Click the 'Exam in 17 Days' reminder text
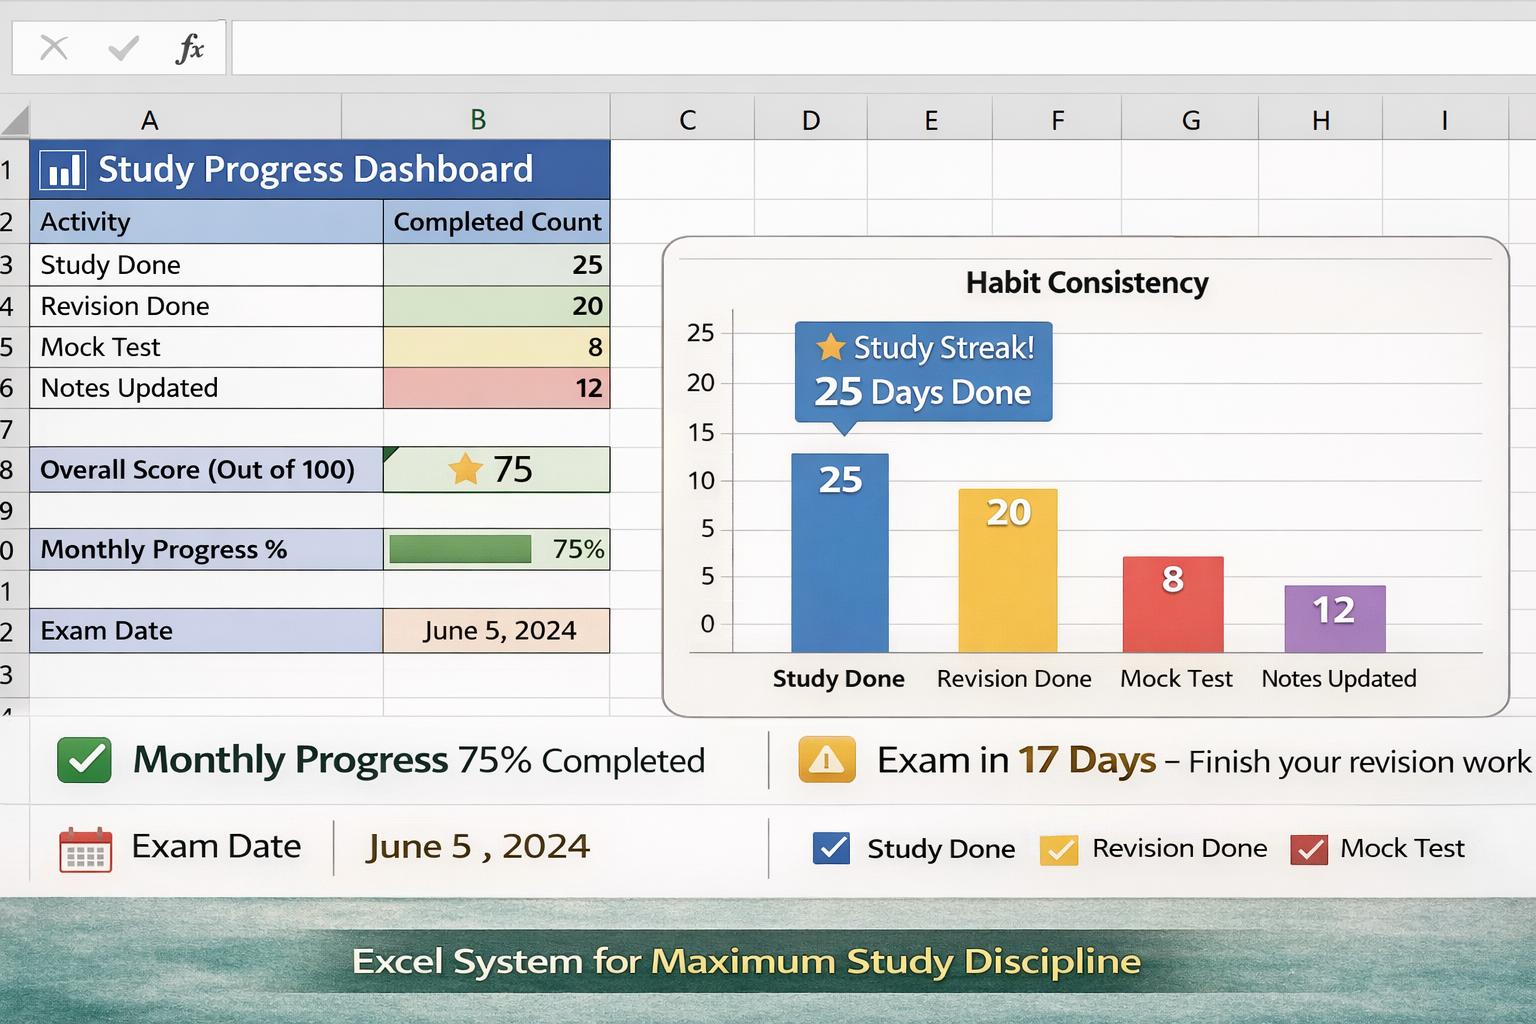Viewport: 1536px width, 1024px height. tap(1016, 761)
